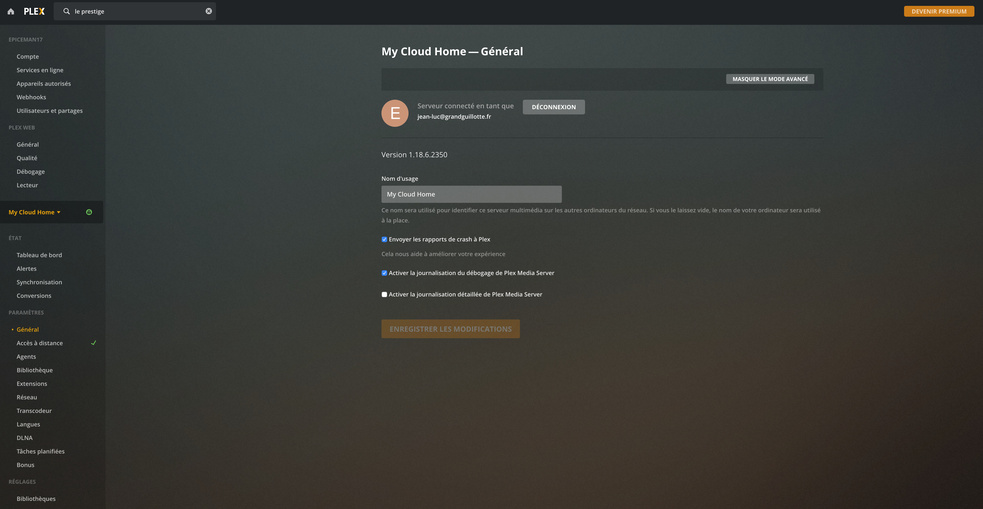
Task: Toggle sending crash reports to Plex
Action: click(x=384, y=239)
